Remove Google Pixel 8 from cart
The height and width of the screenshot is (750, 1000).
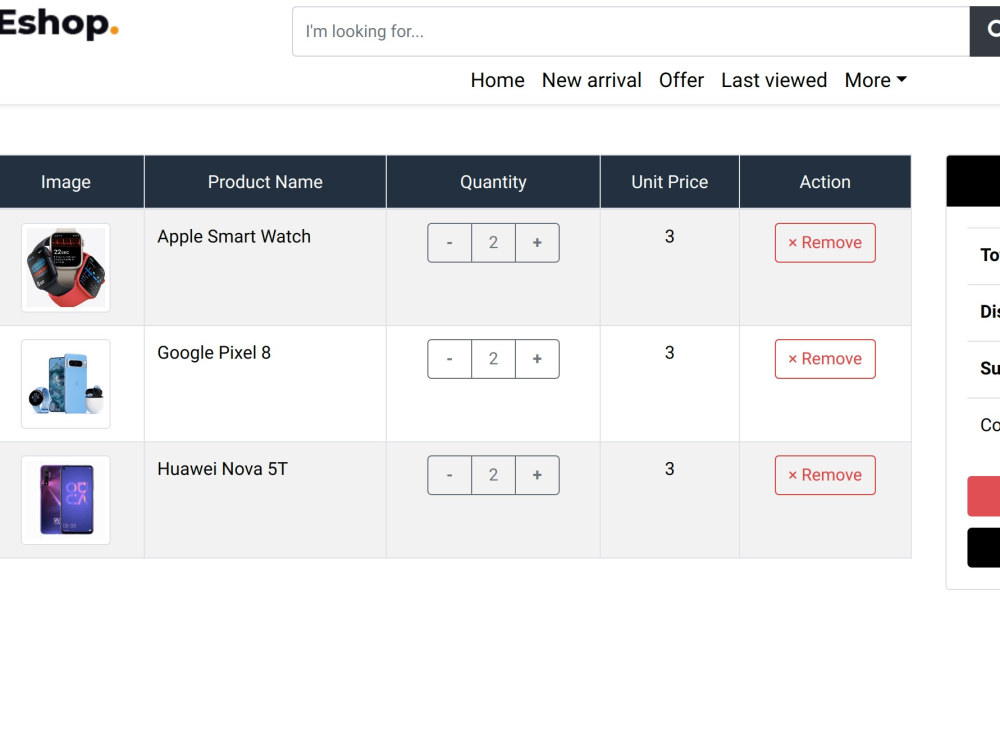coord(825,359)
